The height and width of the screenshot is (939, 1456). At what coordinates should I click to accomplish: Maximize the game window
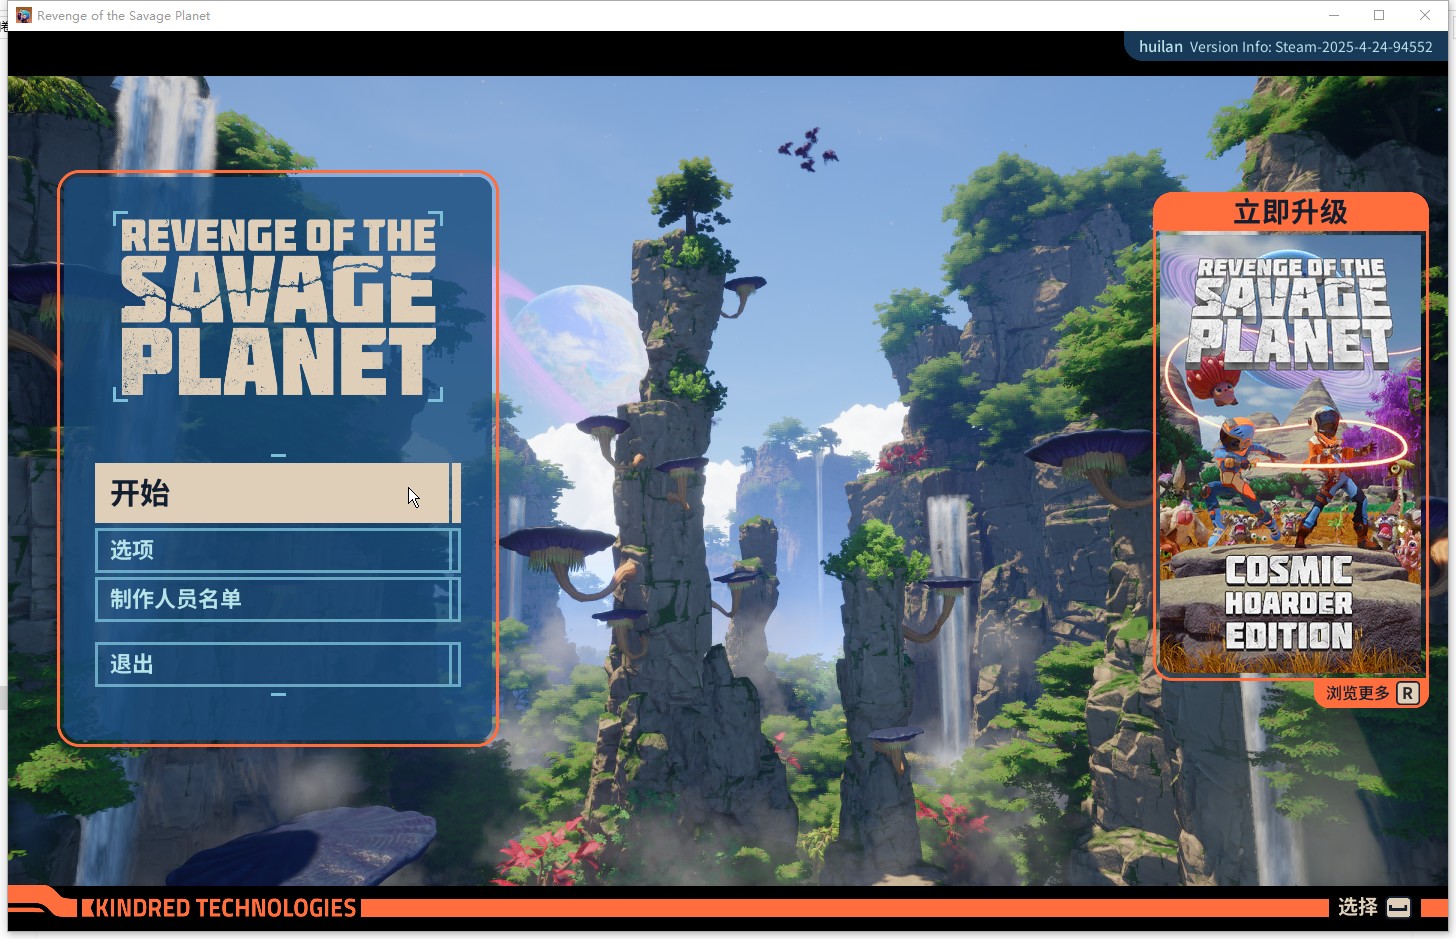(x=1379, y=15)
